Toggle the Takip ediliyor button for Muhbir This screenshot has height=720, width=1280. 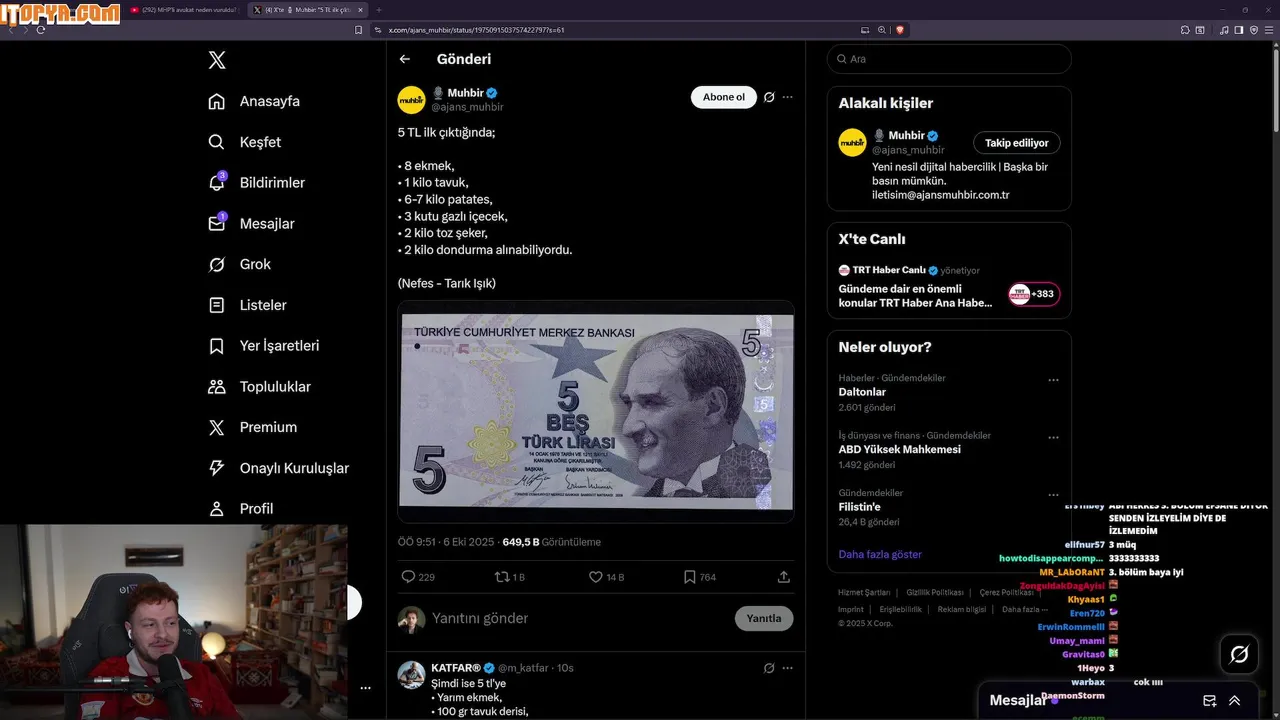[x=1017, y=143]
